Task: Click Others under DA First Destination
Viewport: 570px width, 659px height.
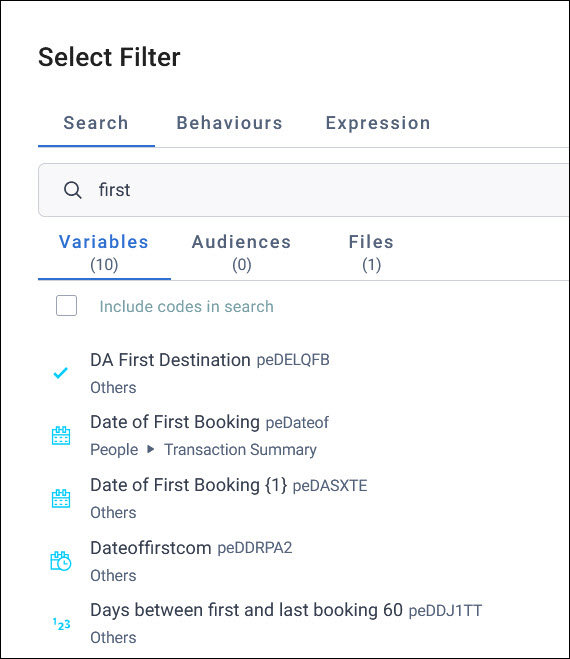Action: [x=113, y=387]
